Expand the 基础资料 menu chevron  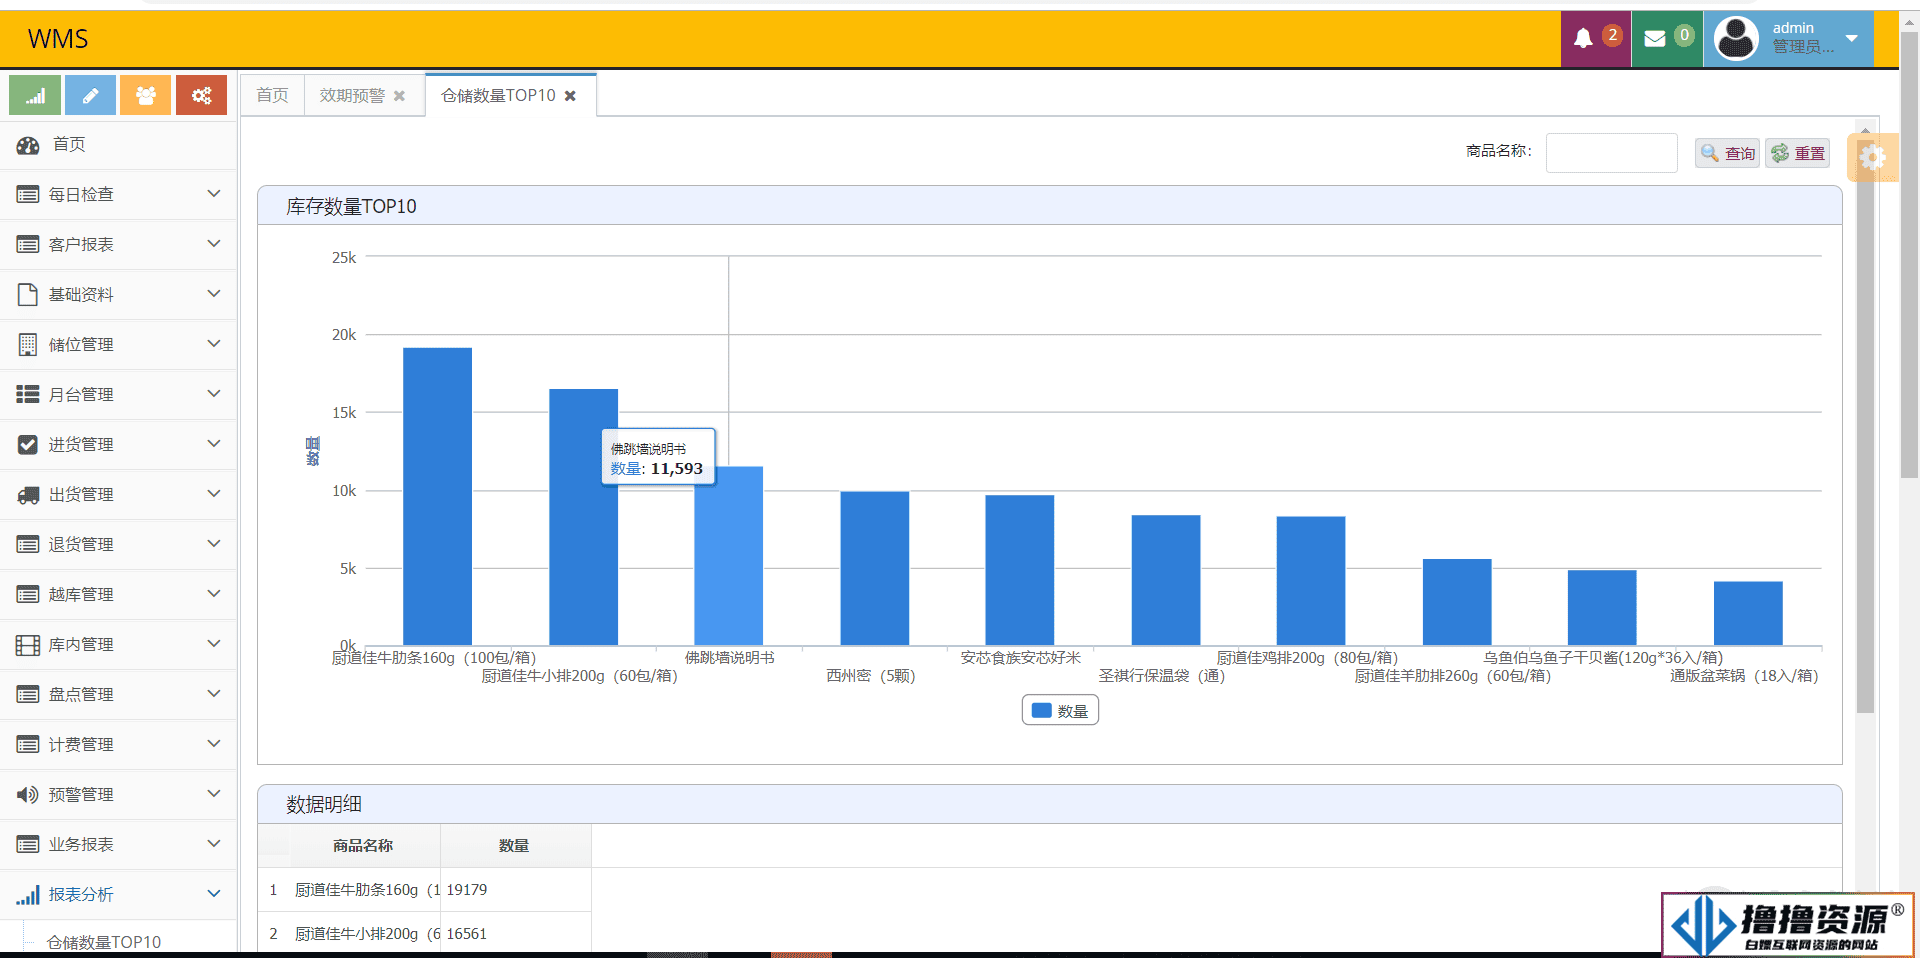213,294
